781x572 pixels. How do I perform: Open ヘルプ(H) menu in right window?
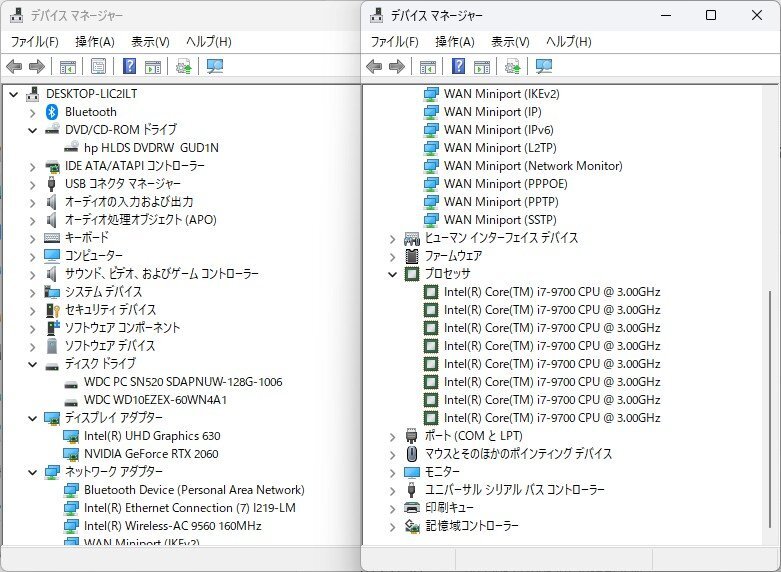(x=568, y=42)
